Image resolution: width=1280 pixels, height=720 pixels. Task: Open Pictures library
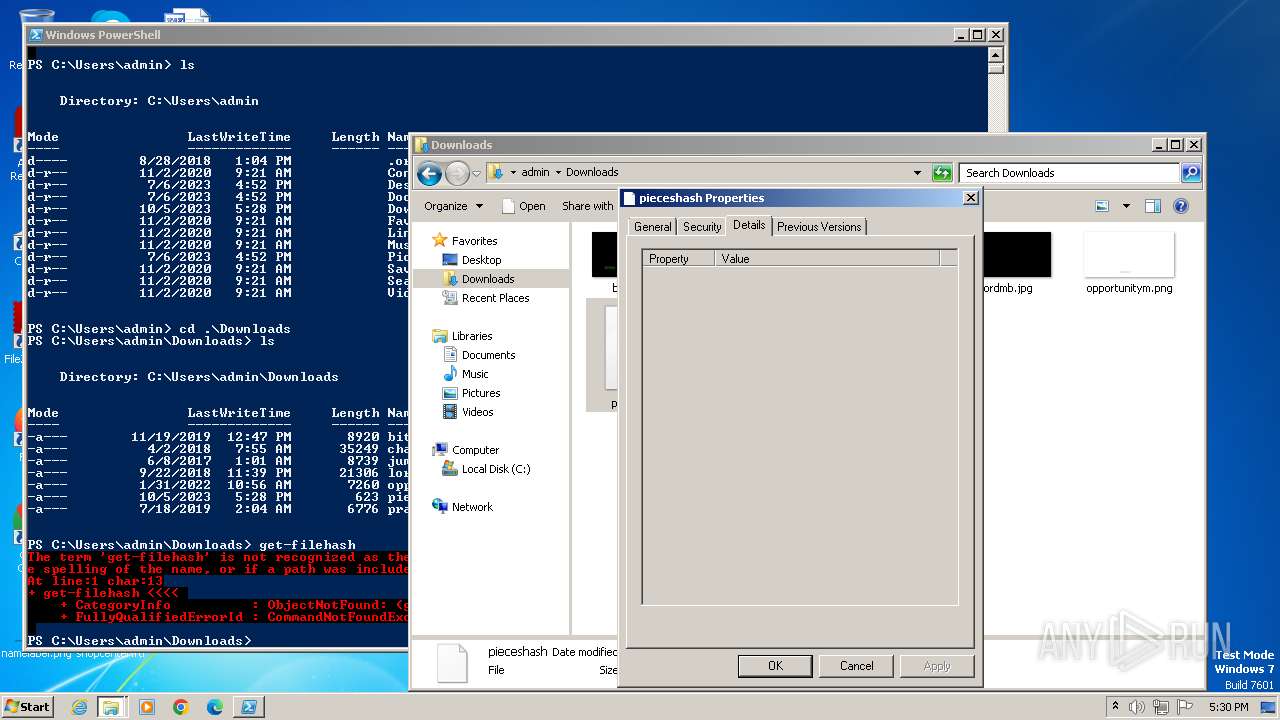coord(481,393)
